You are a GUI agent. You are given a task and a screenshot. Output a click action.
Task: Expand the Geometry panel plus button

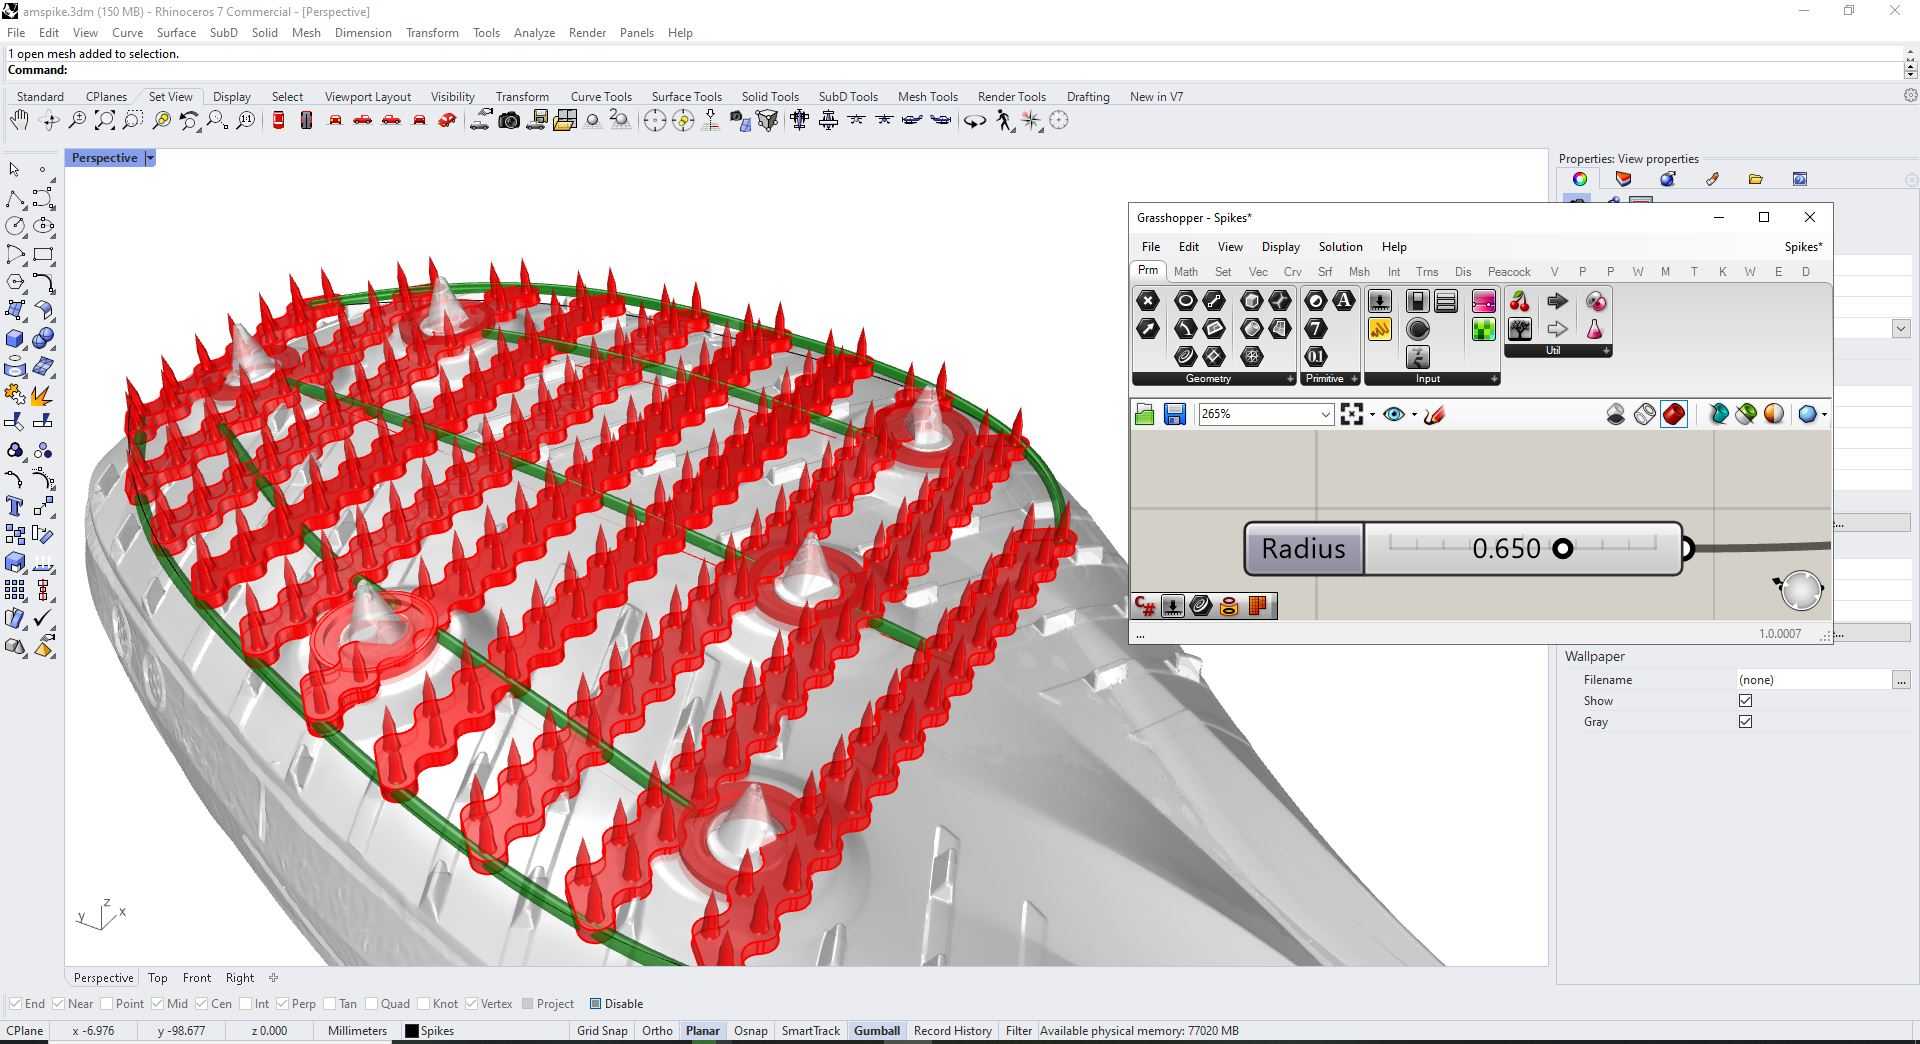click(1289, 379)
